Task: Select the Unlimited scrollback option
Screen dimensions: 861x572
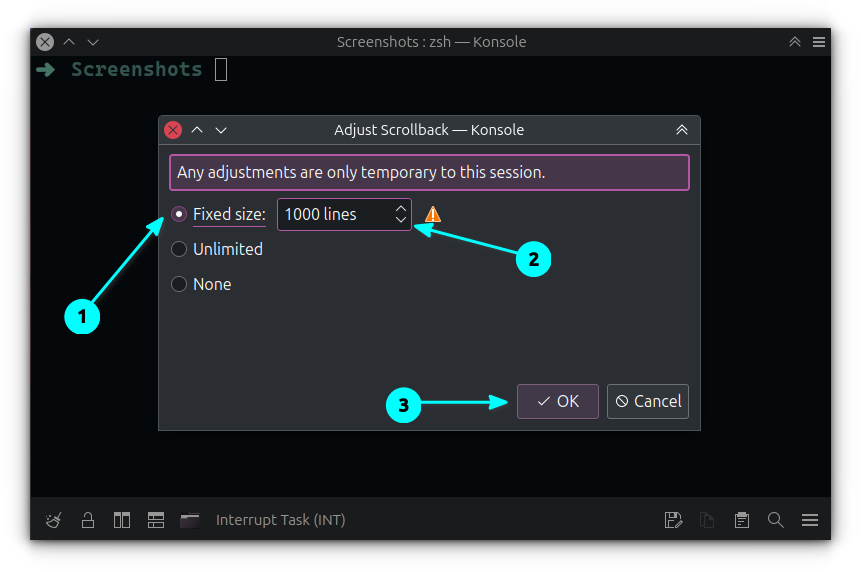Action: [x=179, y=249]
